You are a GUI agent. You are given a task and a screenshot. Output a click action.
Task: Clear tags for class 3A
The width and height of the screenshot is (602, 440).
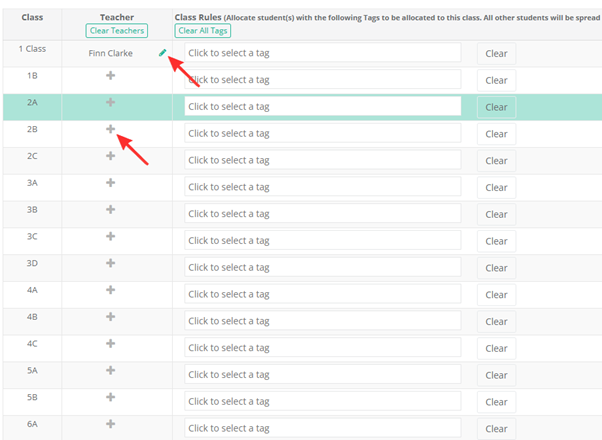(496, 188)
